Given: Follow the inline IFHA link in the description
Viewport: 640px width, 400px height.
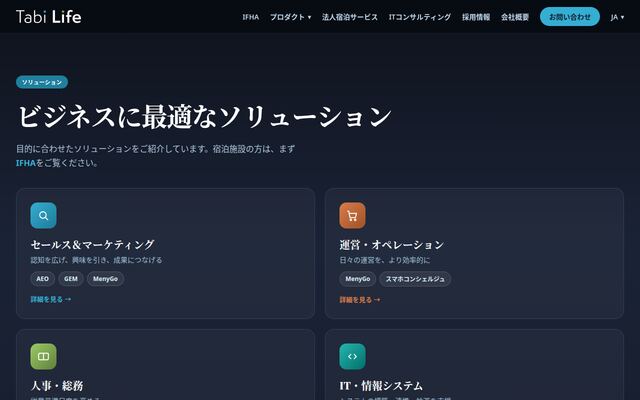Looking at the screenshot, I should (x=26, y=163).
